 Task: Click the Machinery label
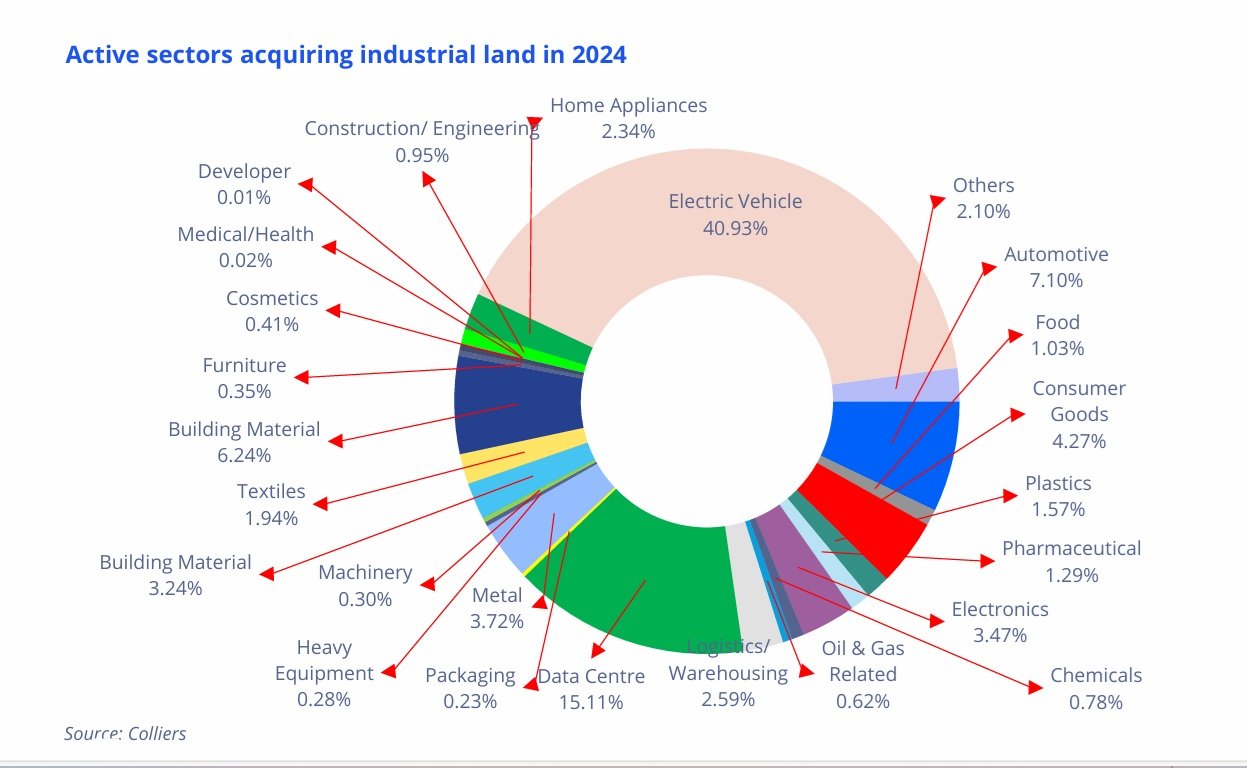coord(365,586)
